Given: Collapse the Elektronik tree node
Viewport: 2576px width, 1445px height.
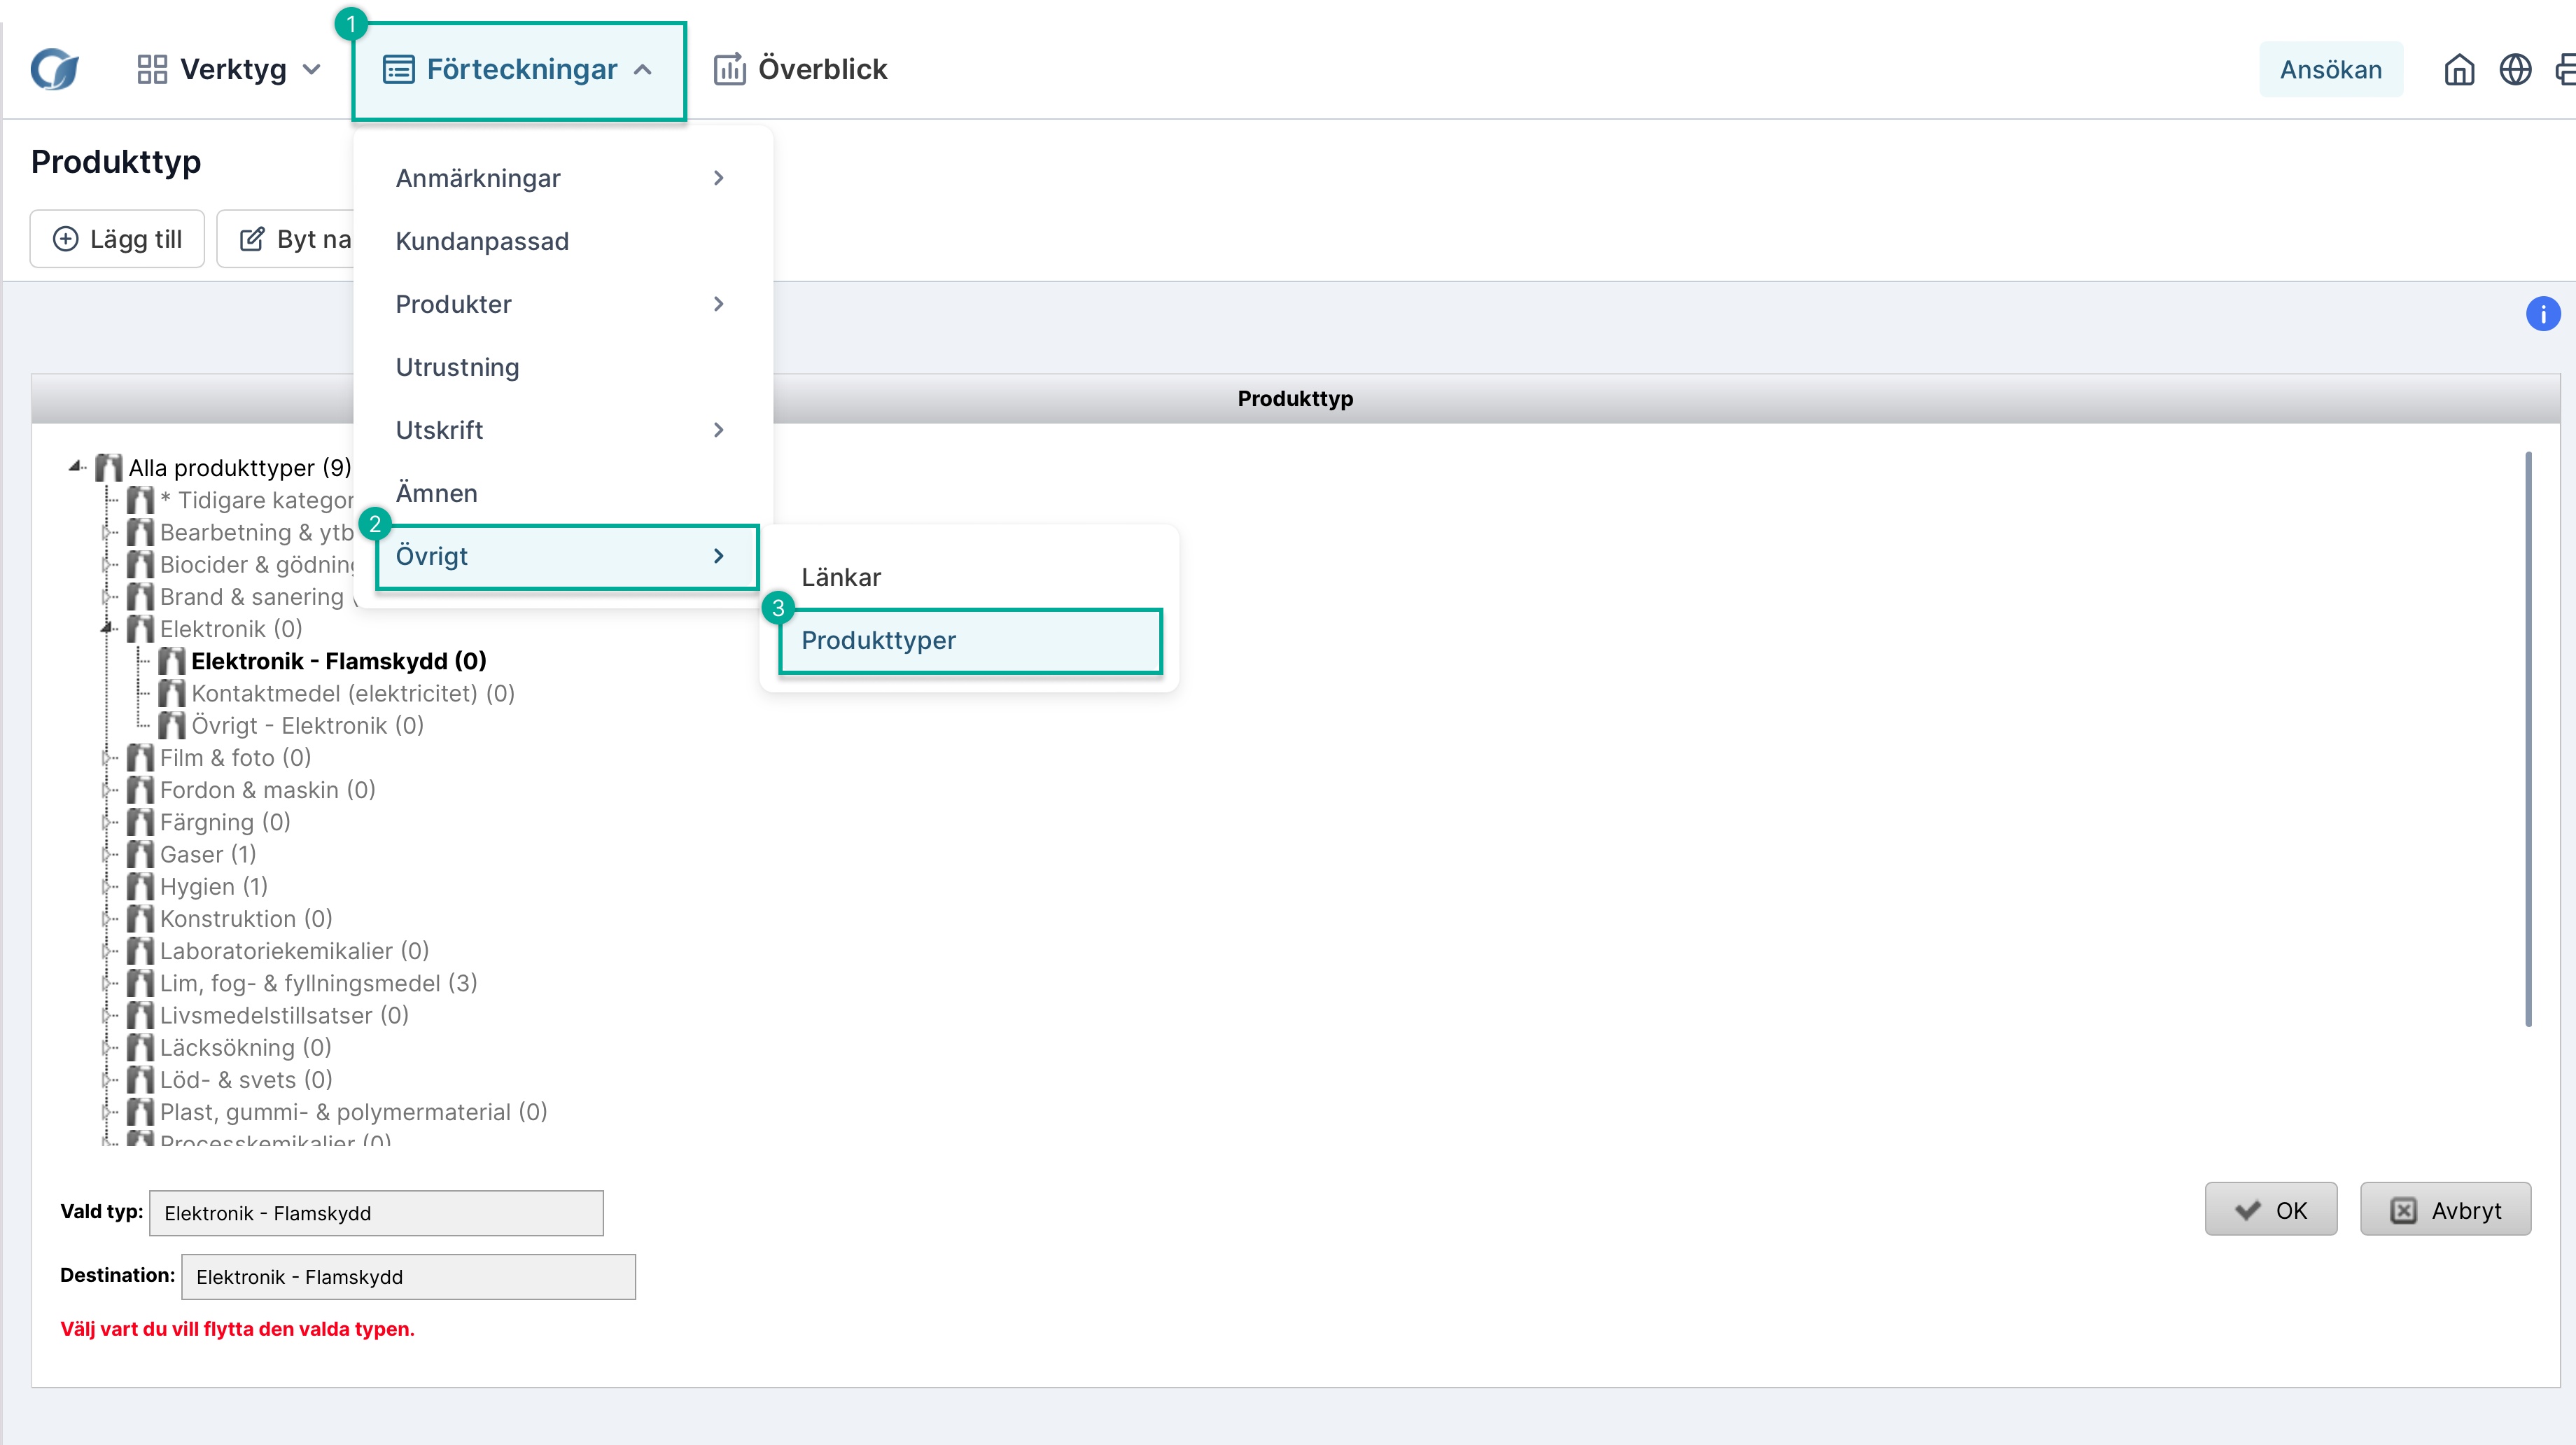Looking at the screenshot, I should (x=106, y=629).
